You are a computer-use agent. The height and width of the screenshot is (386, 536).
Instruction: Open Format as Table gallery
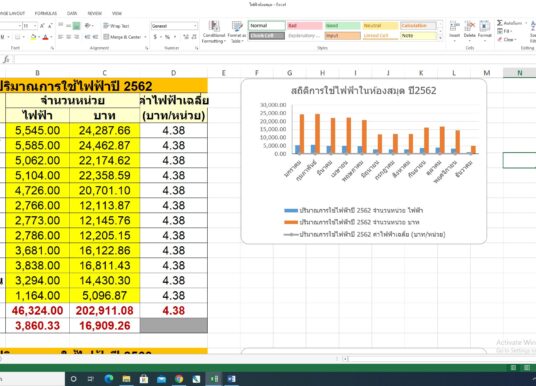[x=237, y=32]
